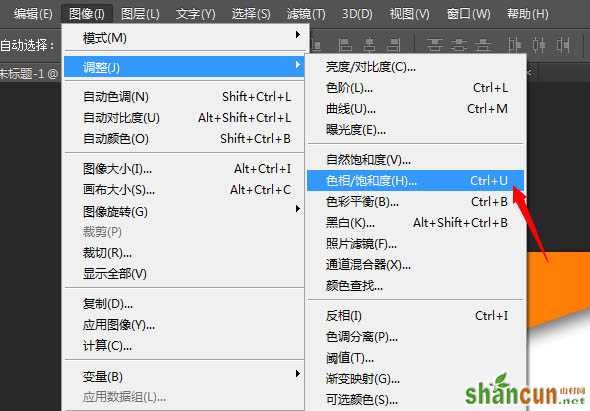Open the 窗口(W) menu

tap(468, 14)
